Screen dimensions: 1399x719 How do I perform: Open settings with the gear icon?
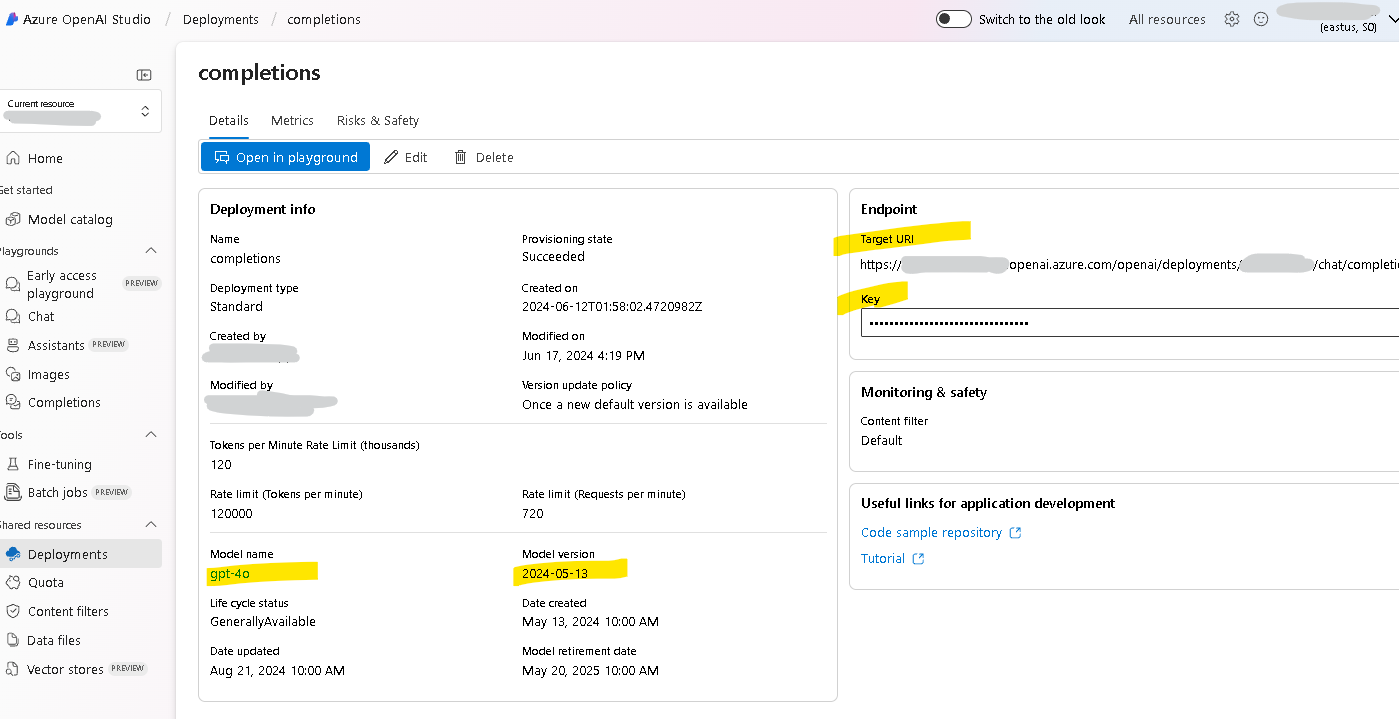[x=1232, y=19]
